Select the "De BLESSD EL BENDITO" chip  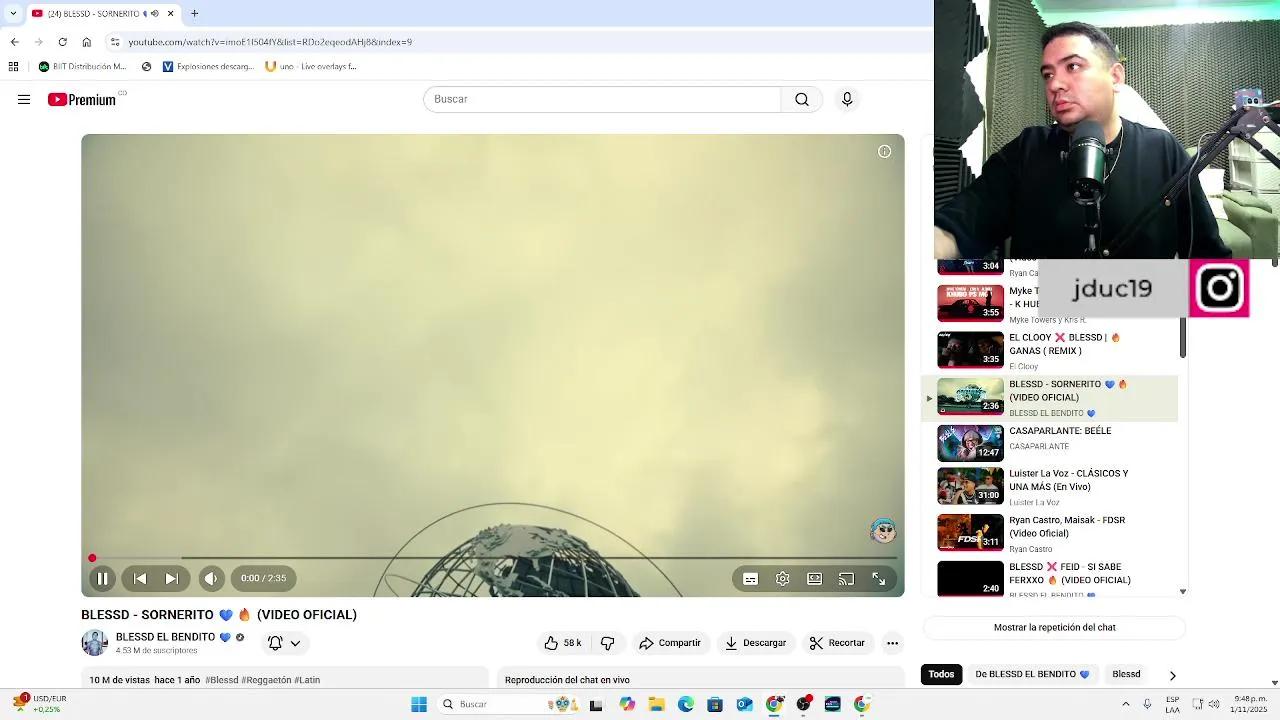(x=1032, y=674)
